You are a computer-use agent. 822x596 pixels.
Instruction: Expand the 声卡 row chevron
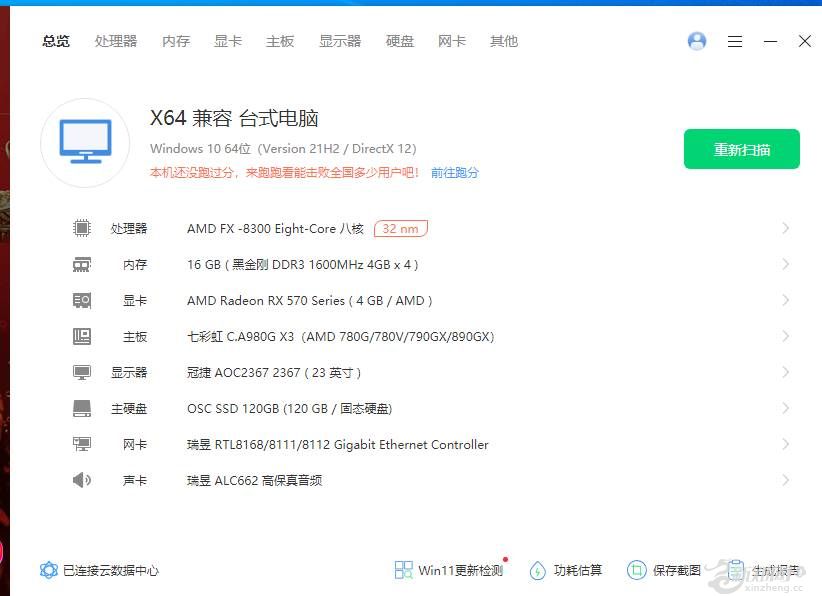pos(785,480)
